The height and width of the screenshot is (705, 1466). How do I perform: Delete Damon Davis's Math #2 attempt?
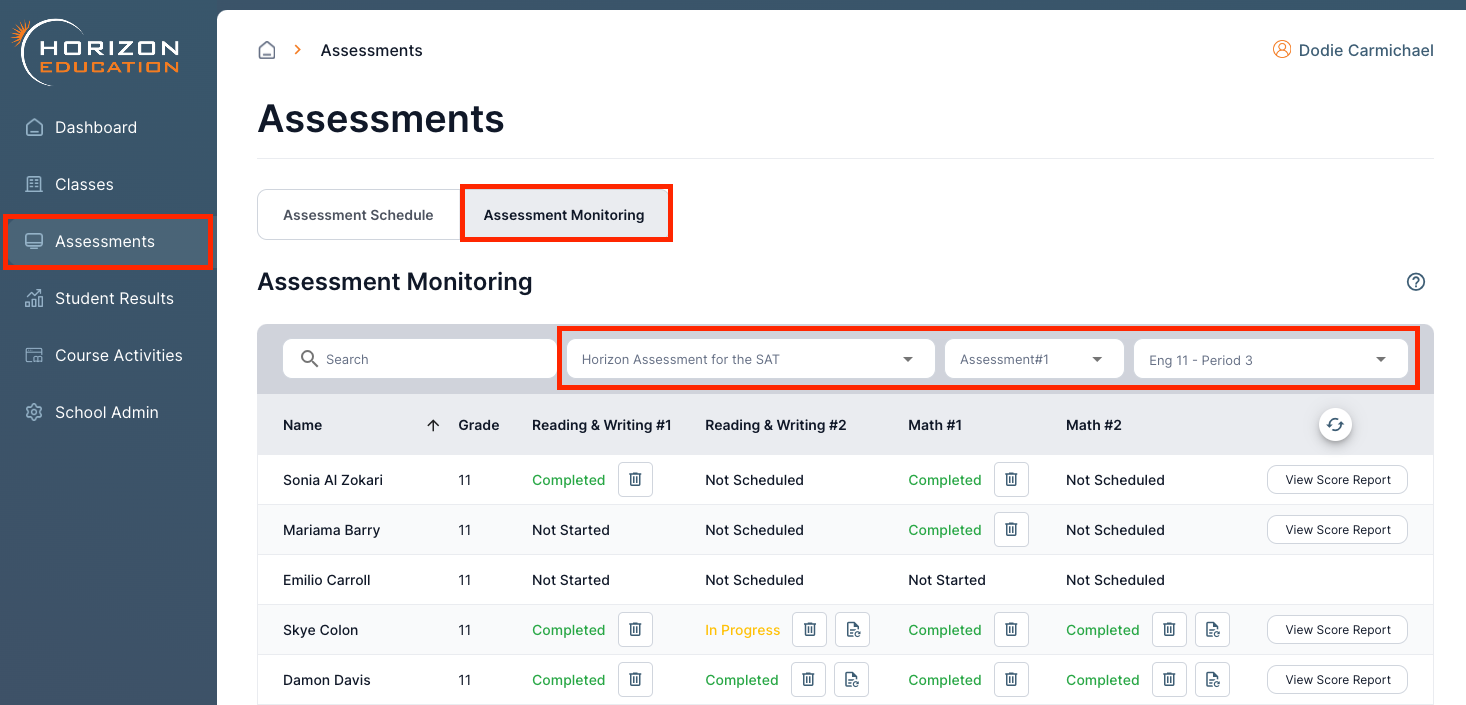point(1169,680)
